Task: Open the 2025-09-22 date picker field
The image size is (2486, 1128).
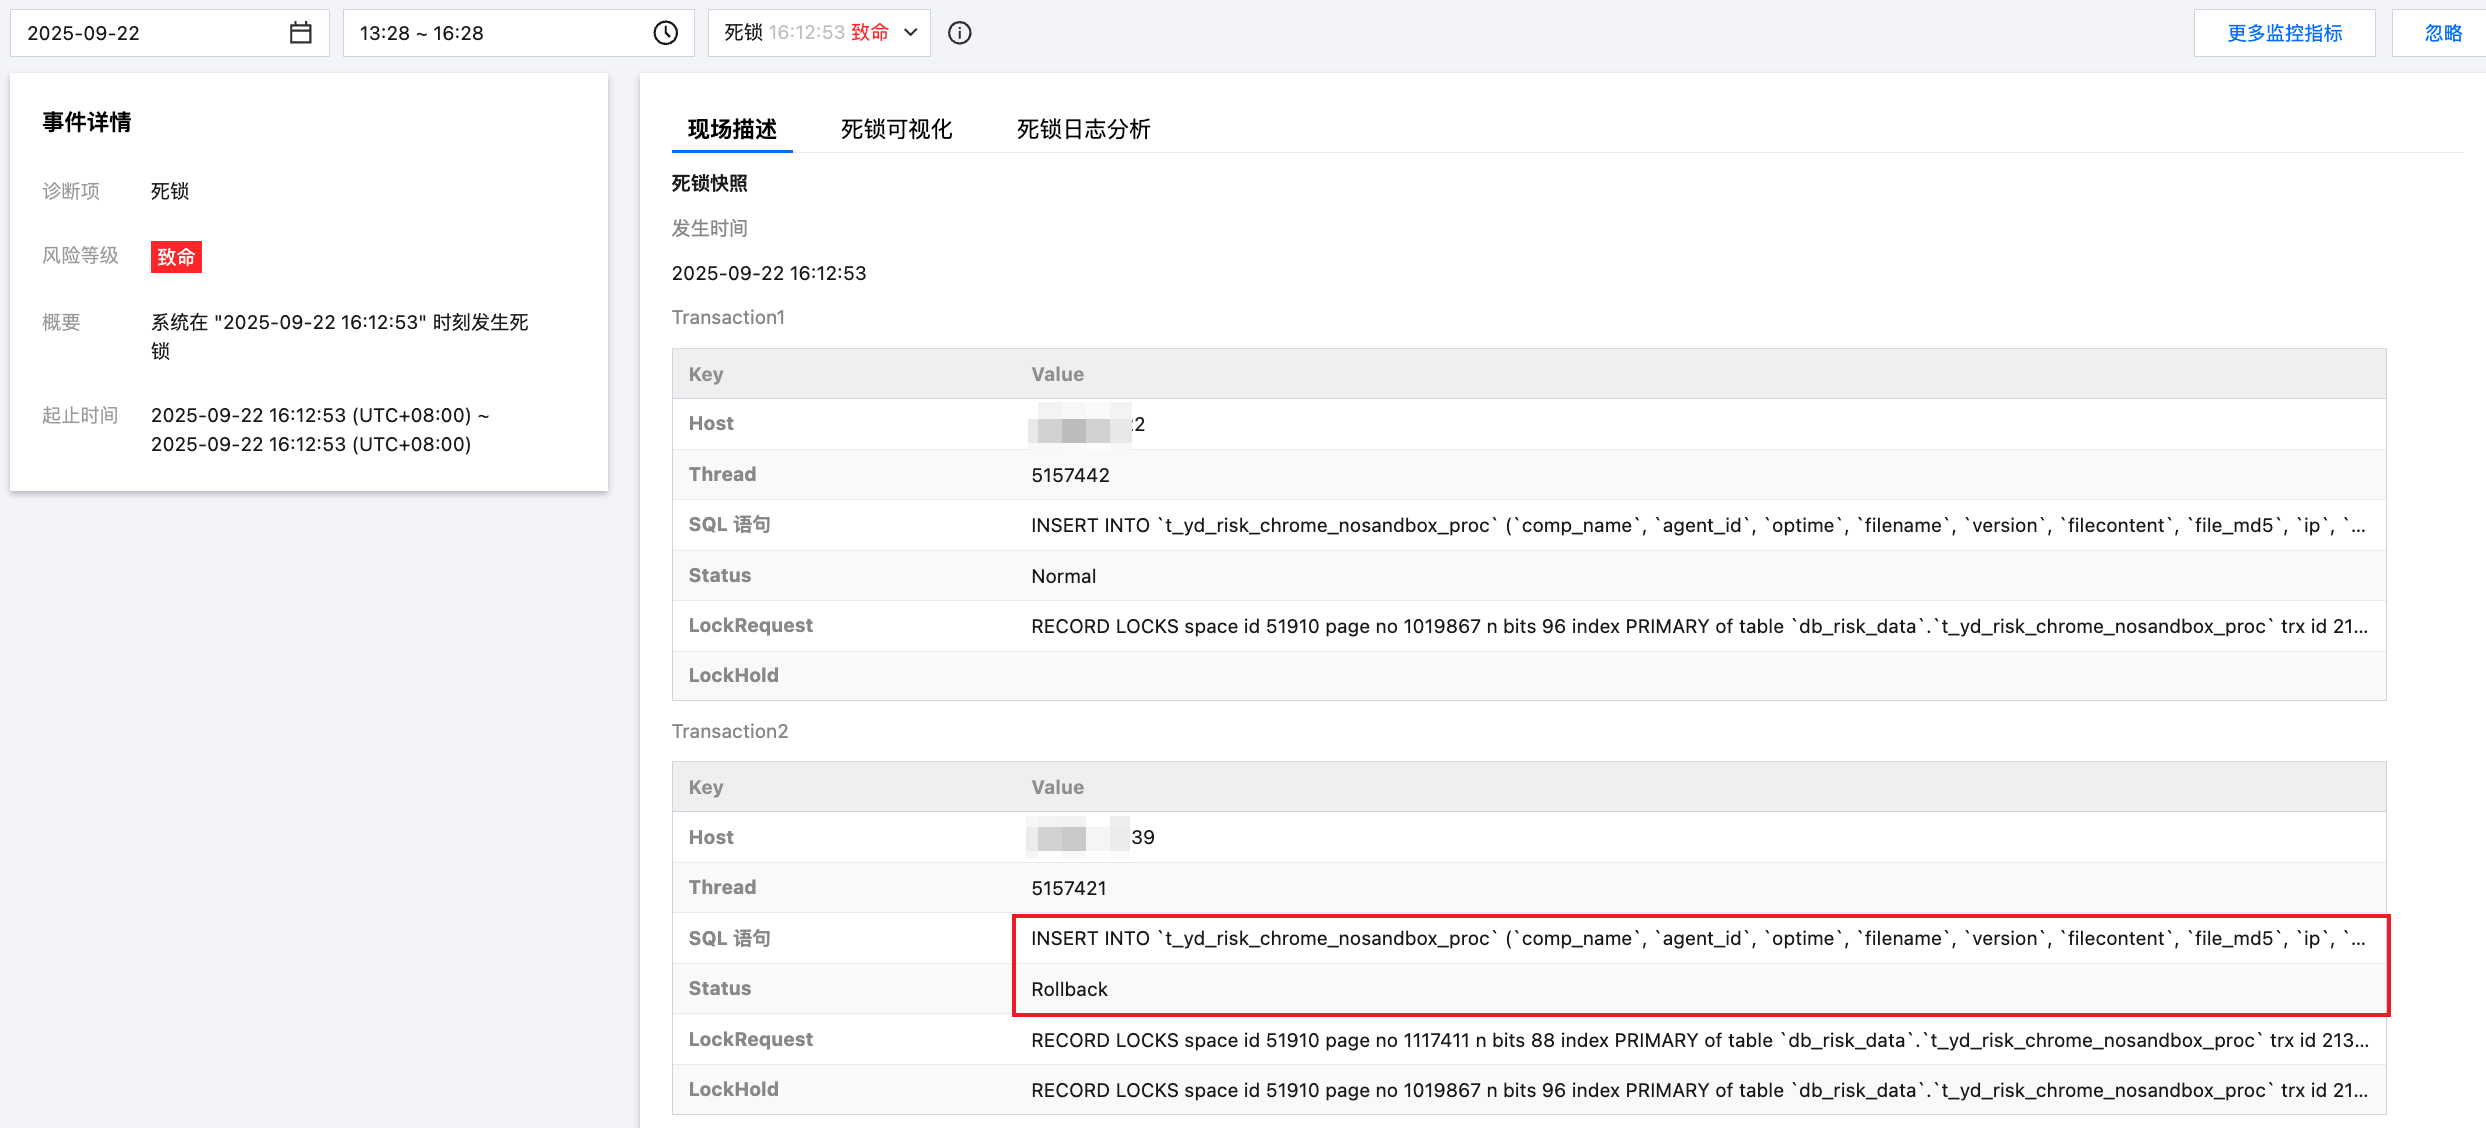Action: (x=150, y=33)
